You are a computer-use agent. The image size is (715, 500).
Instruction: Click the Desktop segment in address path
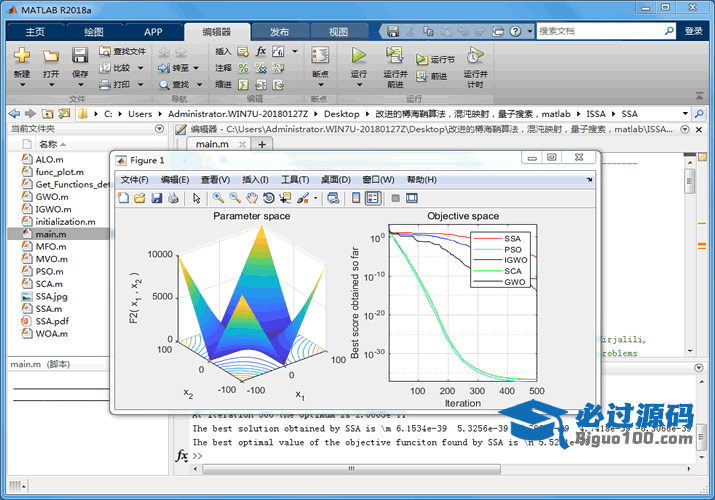[342, 114]
